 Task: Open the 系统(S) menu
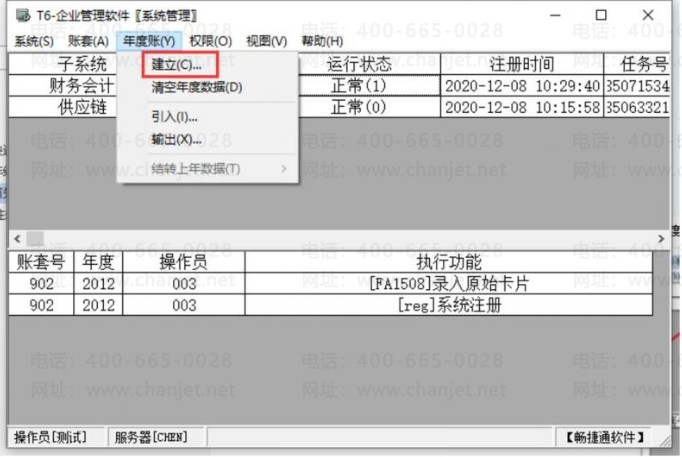34,41
